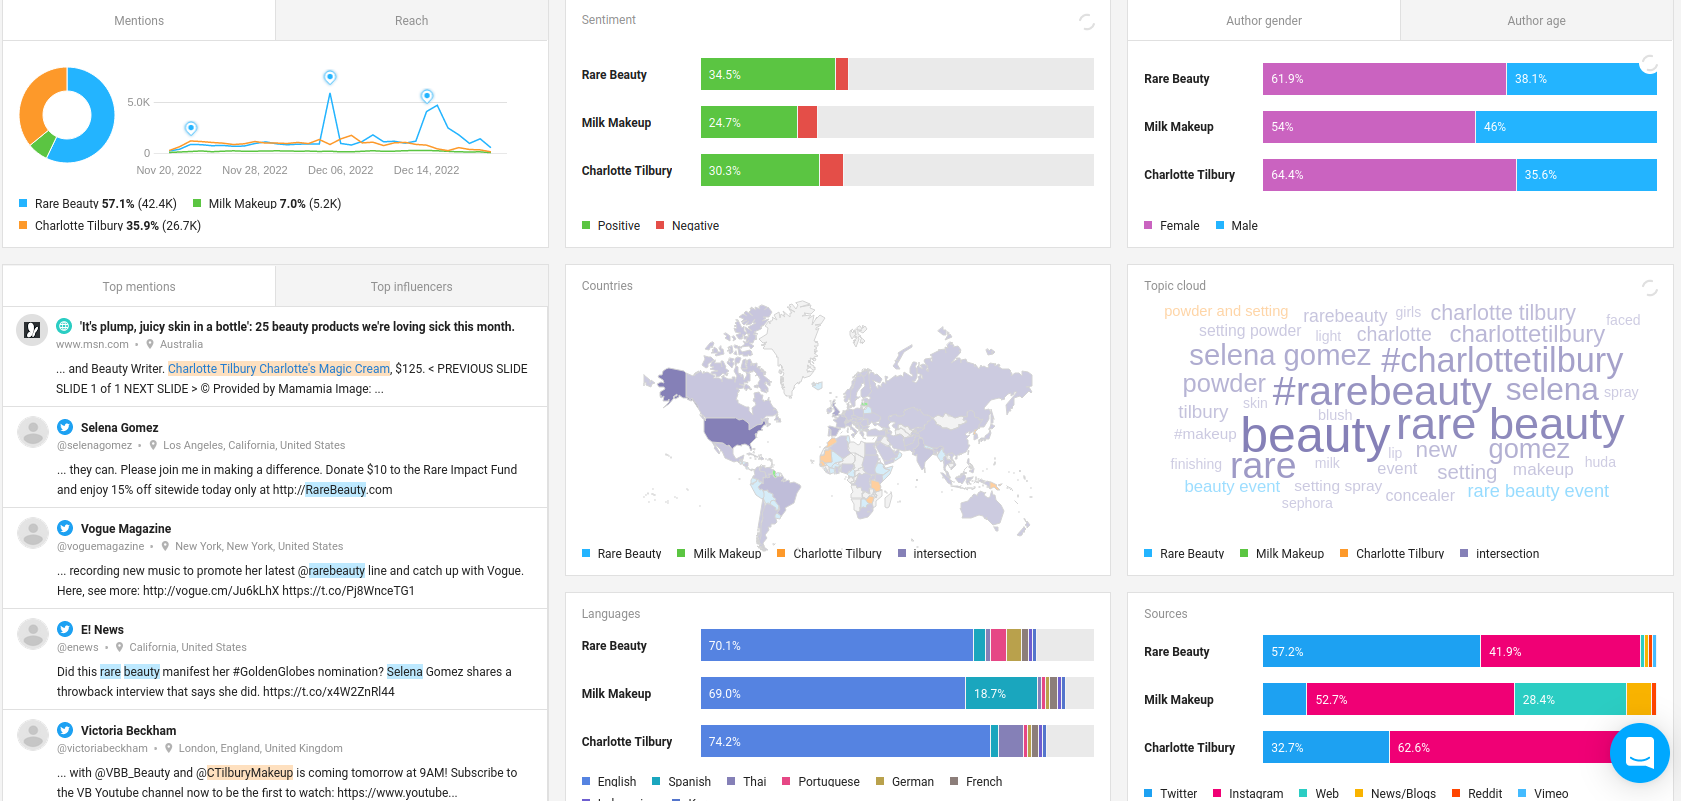Click Twitter icon next to E! News
The image size is (1681, 801).
(x=65, y=629)
